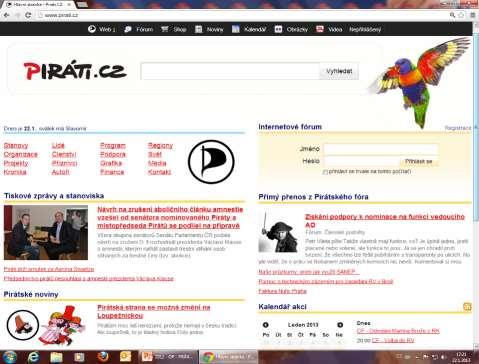The height and width of the screenshot is (364, 479).
Task: Click the Jméno username field
Action: point(380,149)
